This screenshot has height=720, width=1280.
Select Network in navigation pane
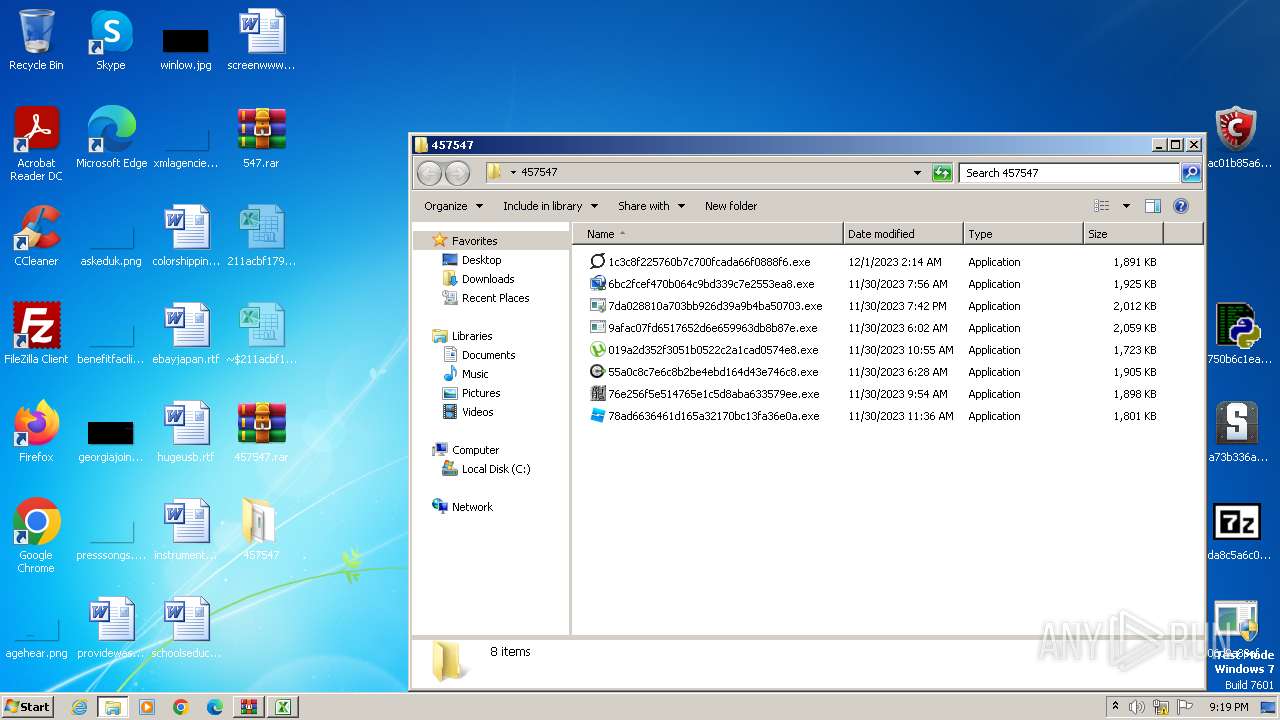tap(472, 507)
